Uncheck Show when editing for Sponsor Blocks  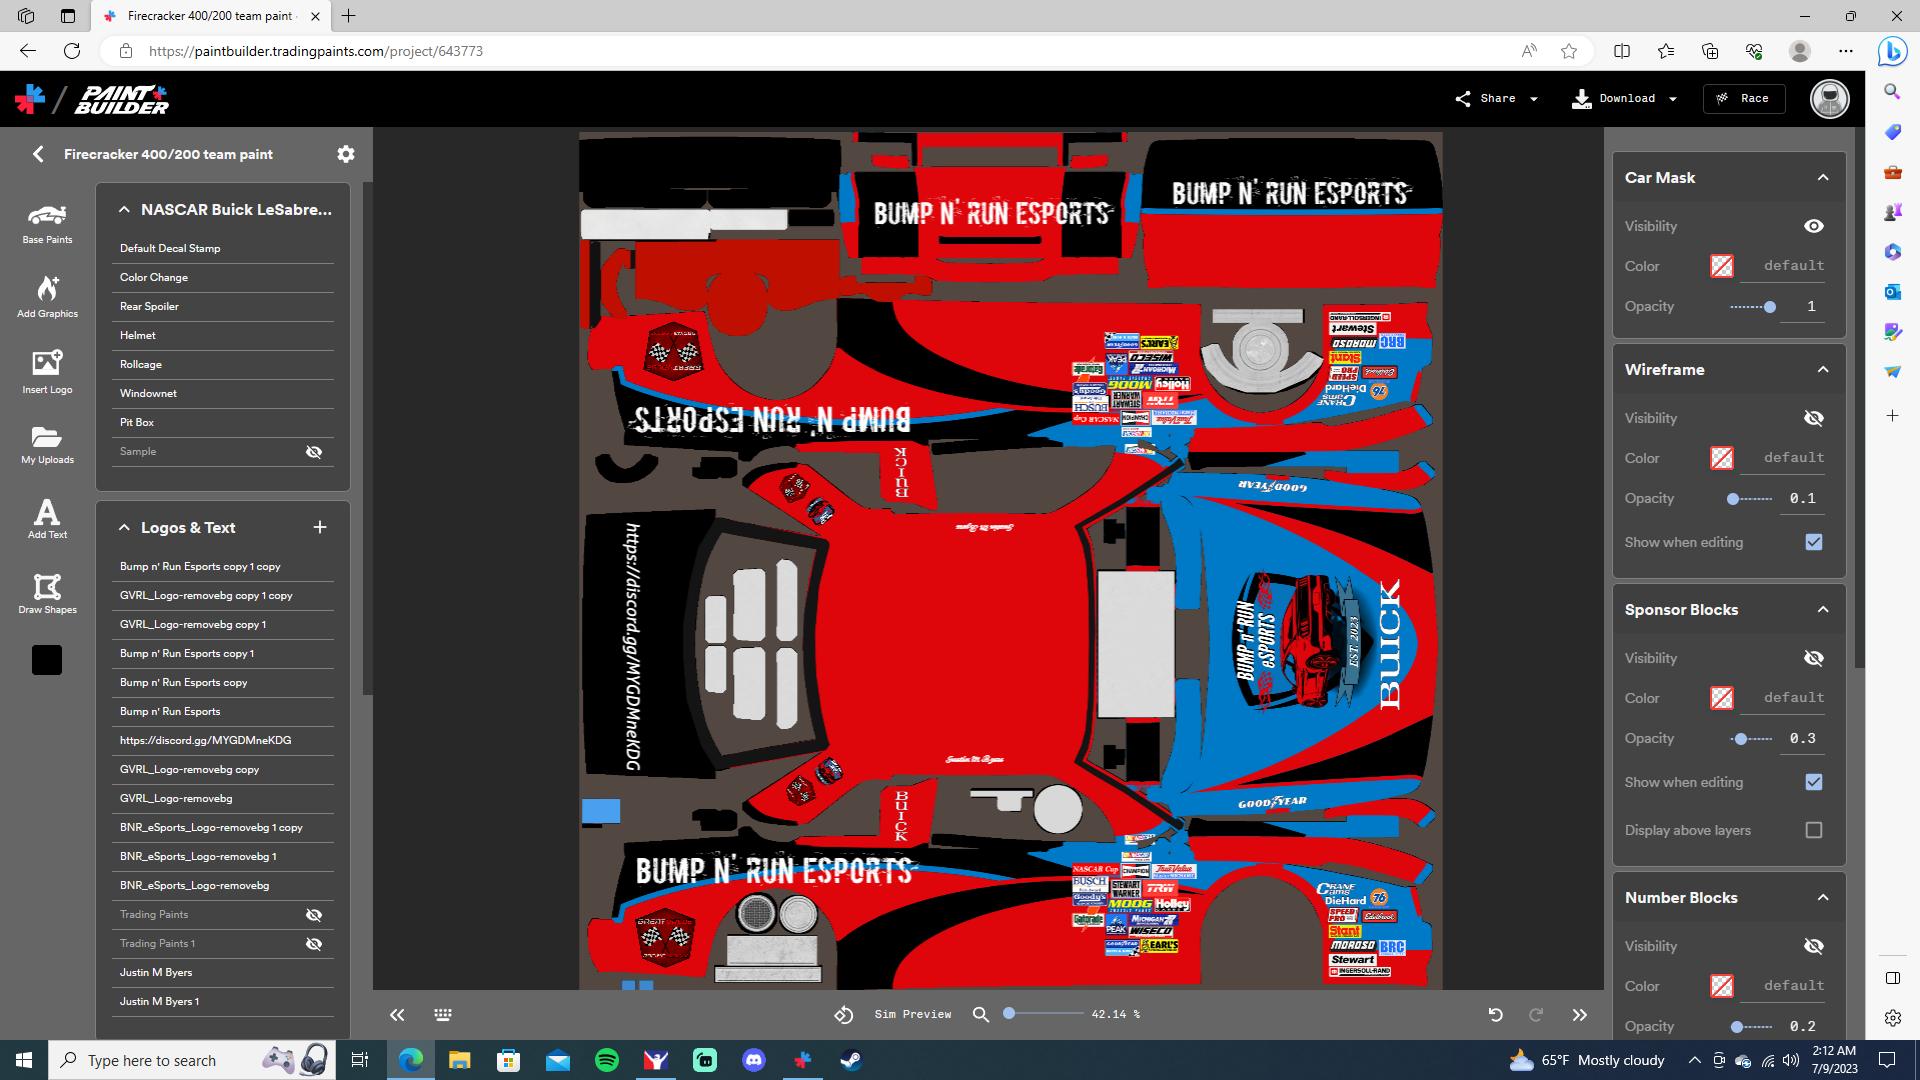coord(1813,782)
